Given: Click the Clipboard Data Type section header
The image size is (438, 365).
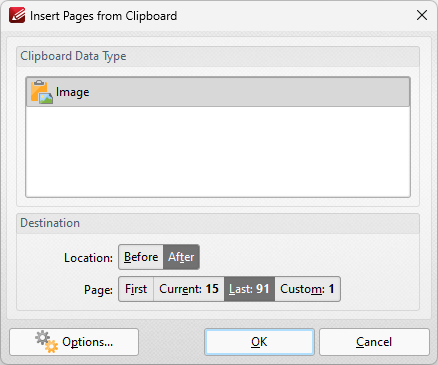Looking at the screenshot, I should click(218, 57).
